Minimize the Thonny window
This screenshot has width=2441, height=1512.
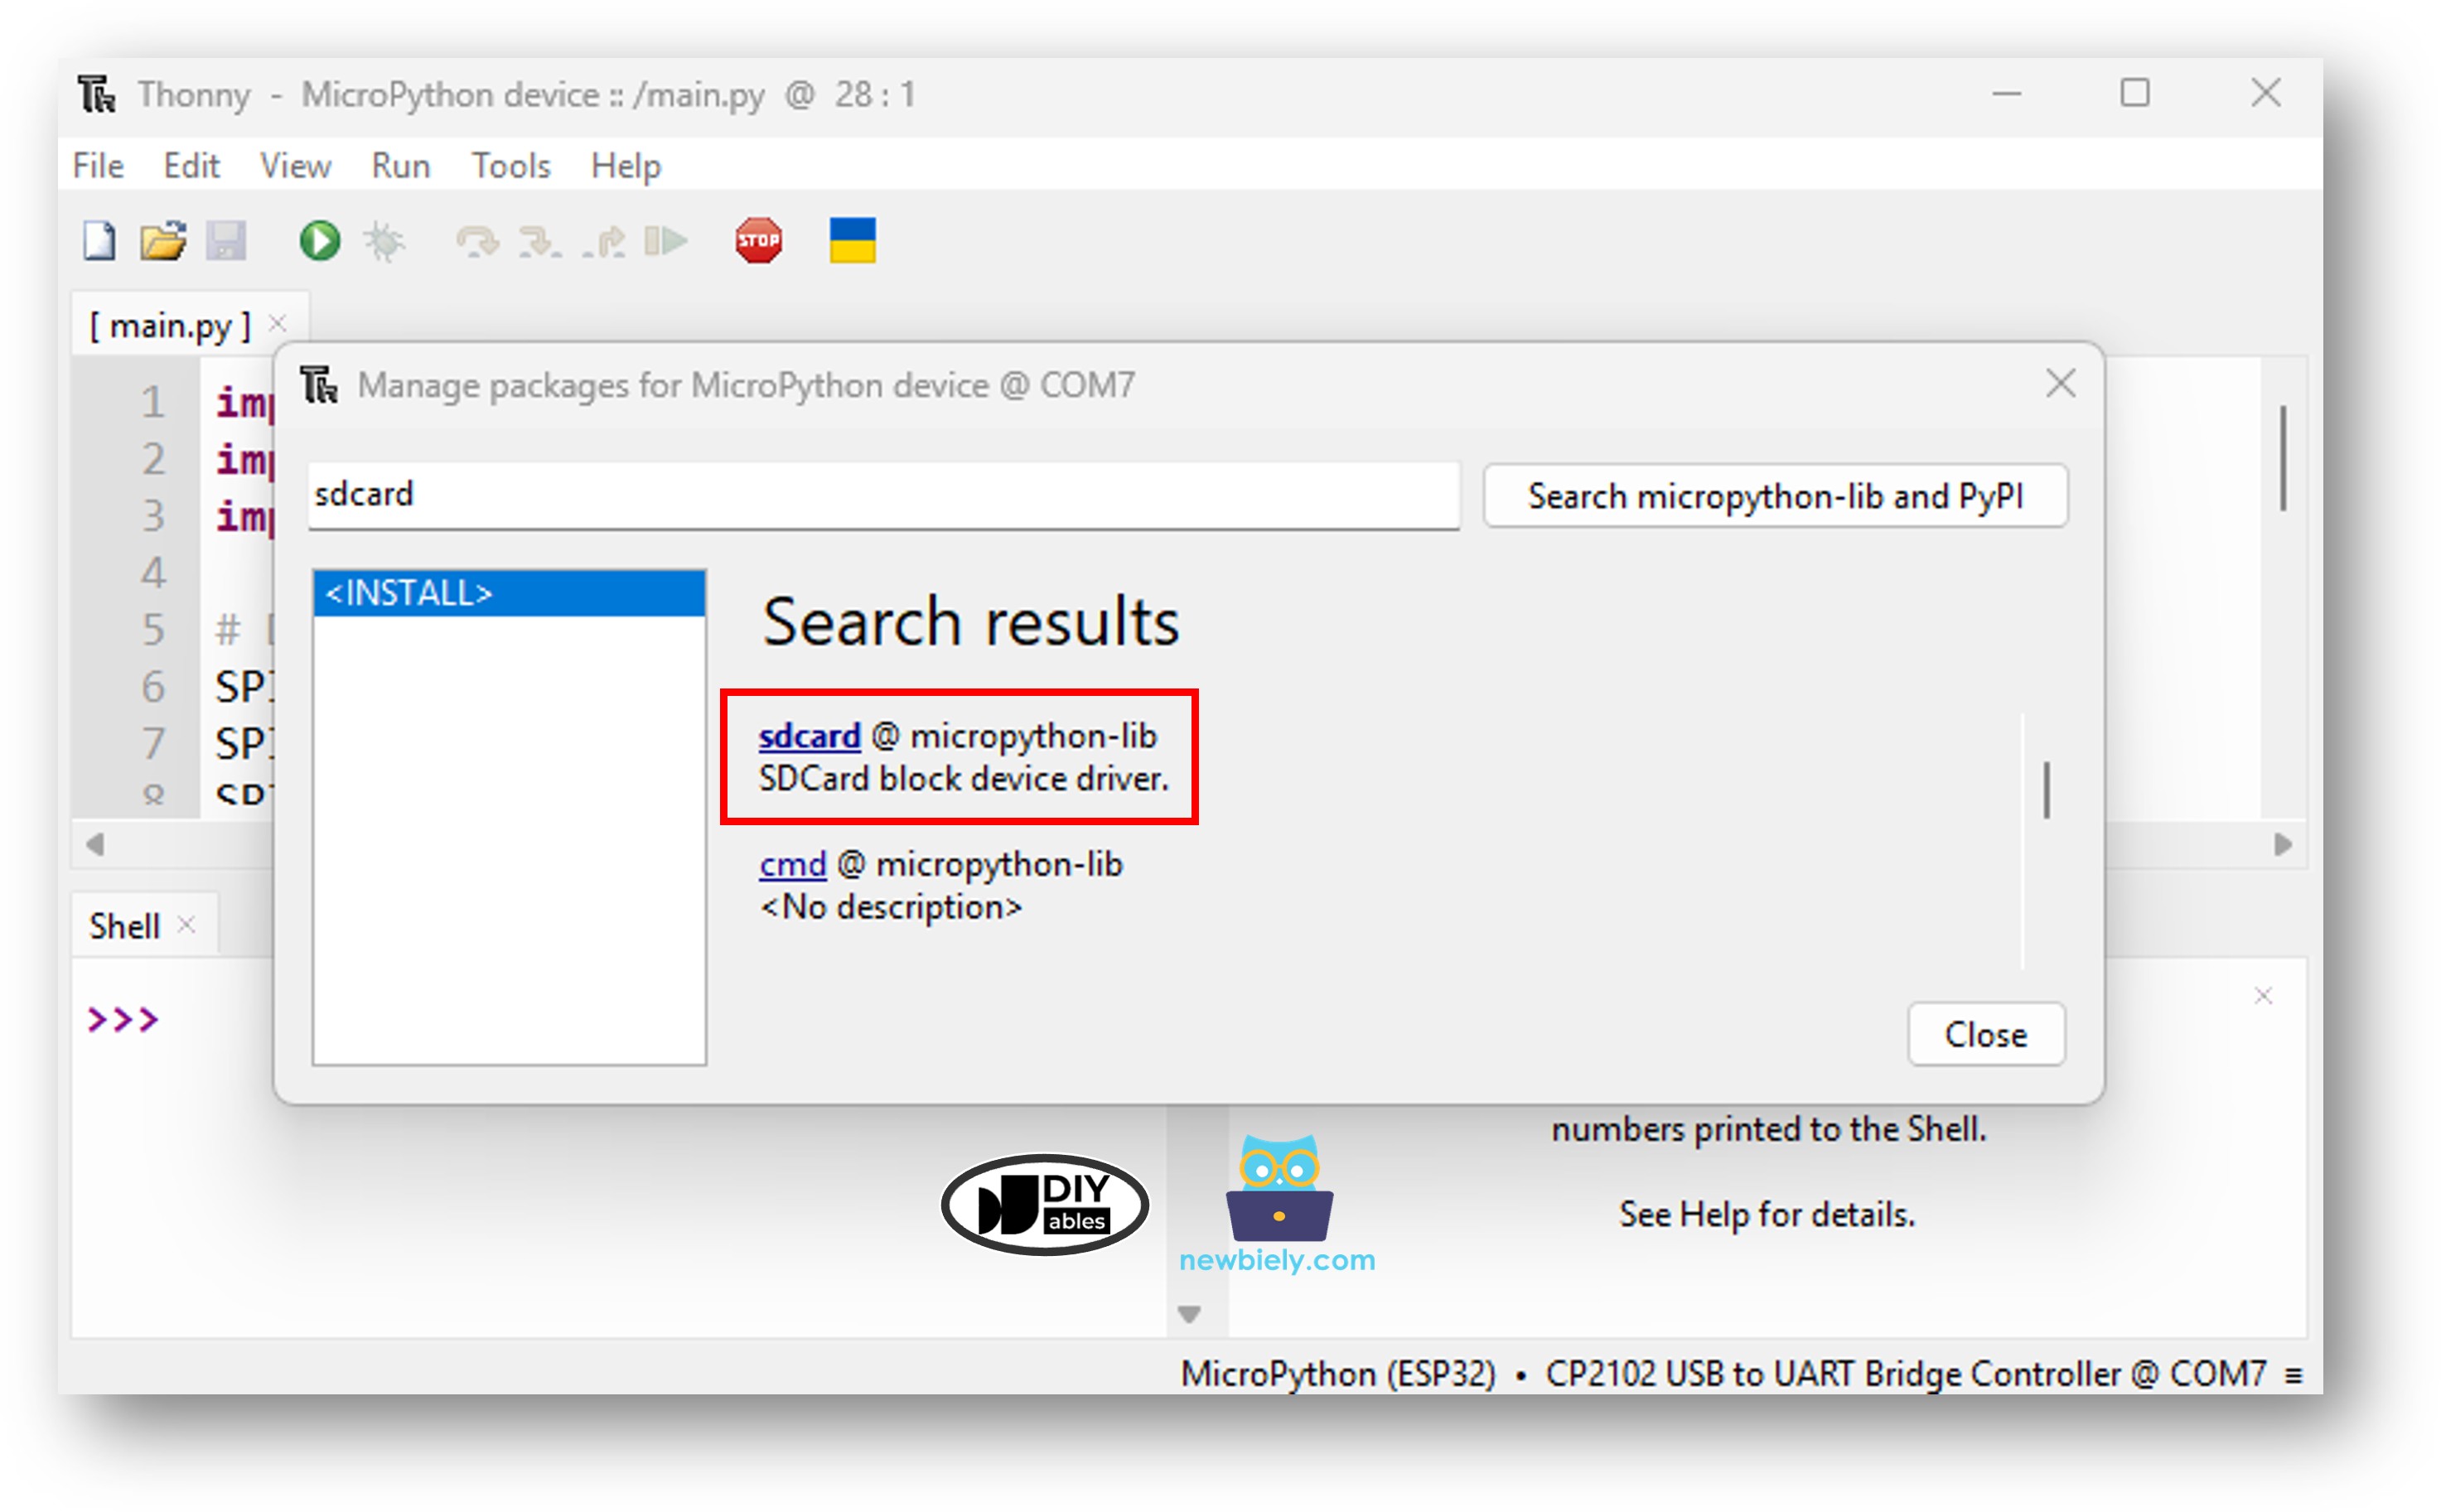[x=2006, y=94]
